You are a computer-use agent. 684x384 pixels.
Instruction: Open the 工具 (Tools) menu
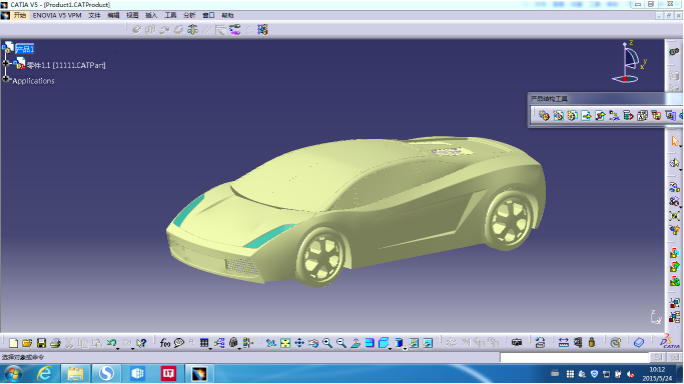(x=170, y=15)
